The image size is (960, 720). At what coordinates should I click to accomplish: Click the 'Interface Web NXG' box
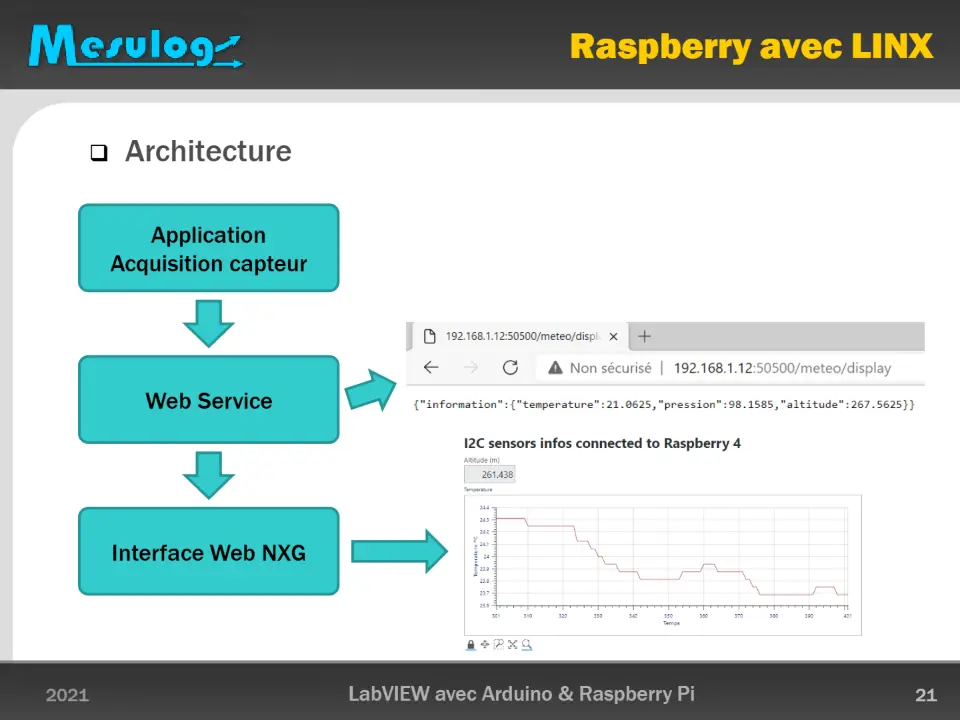point(209,552)
